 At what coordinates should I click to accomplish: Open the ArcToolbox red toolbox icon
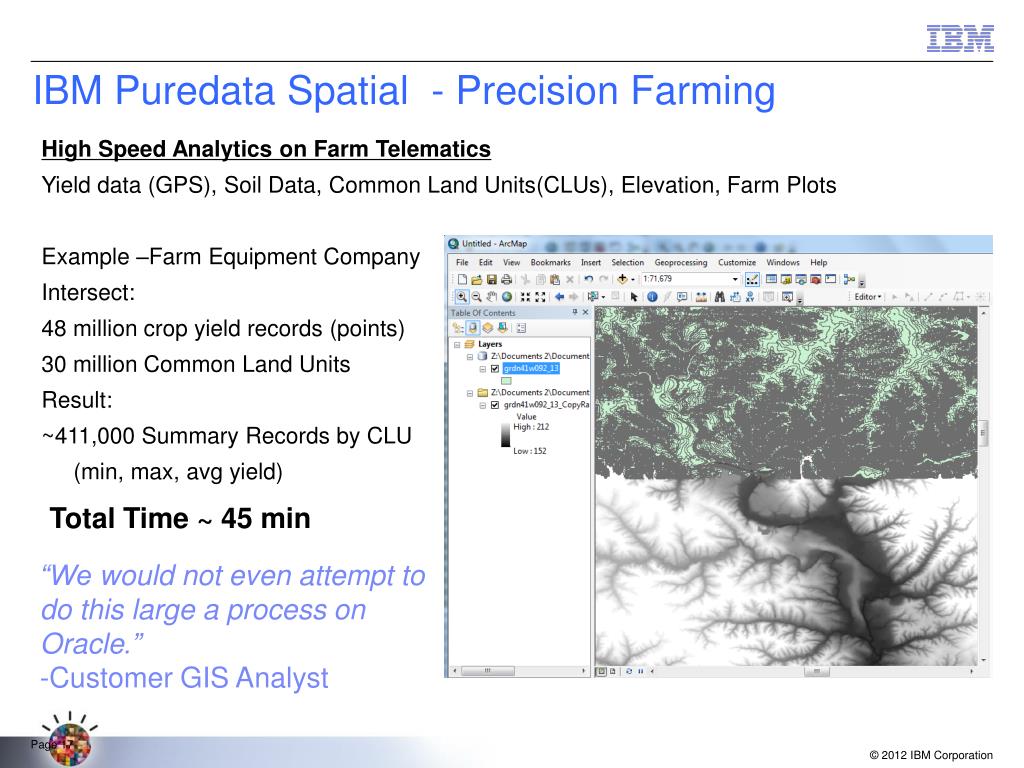(816, 279)
